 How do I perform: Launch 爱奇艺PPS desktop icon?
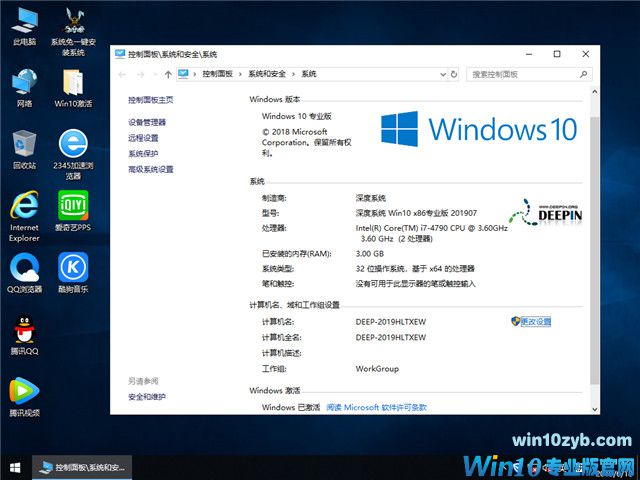pyautogui.click(x=73, y=211)
